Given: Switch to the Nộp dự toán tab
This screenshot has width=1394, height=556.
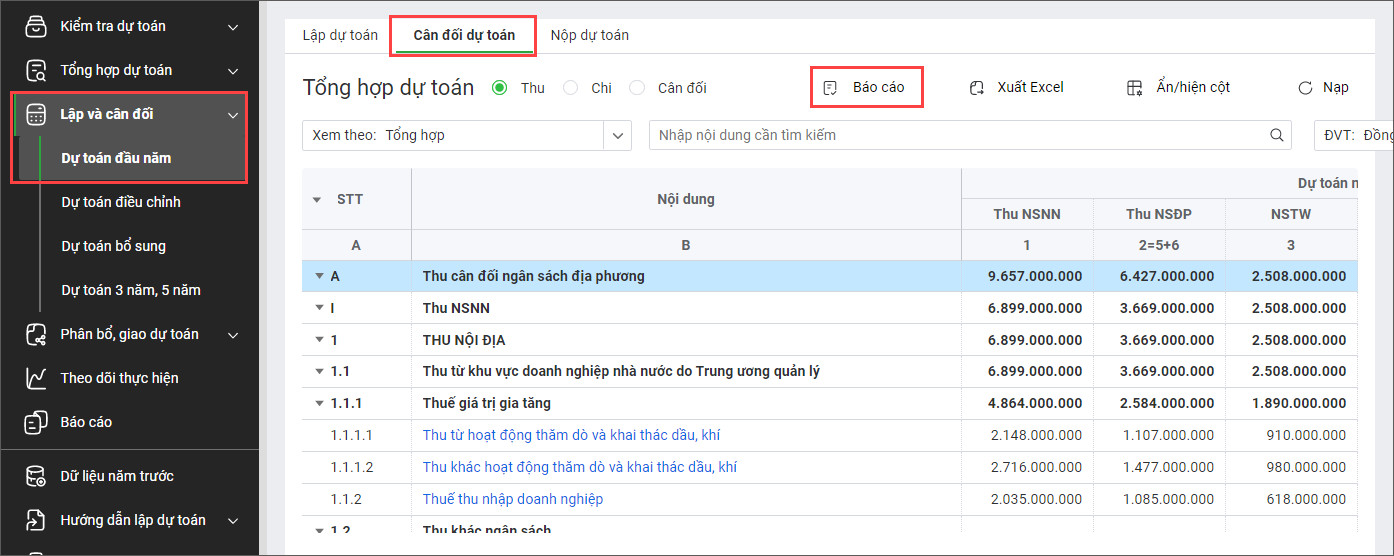Looking at the screenshot, I should pos(589,35).
